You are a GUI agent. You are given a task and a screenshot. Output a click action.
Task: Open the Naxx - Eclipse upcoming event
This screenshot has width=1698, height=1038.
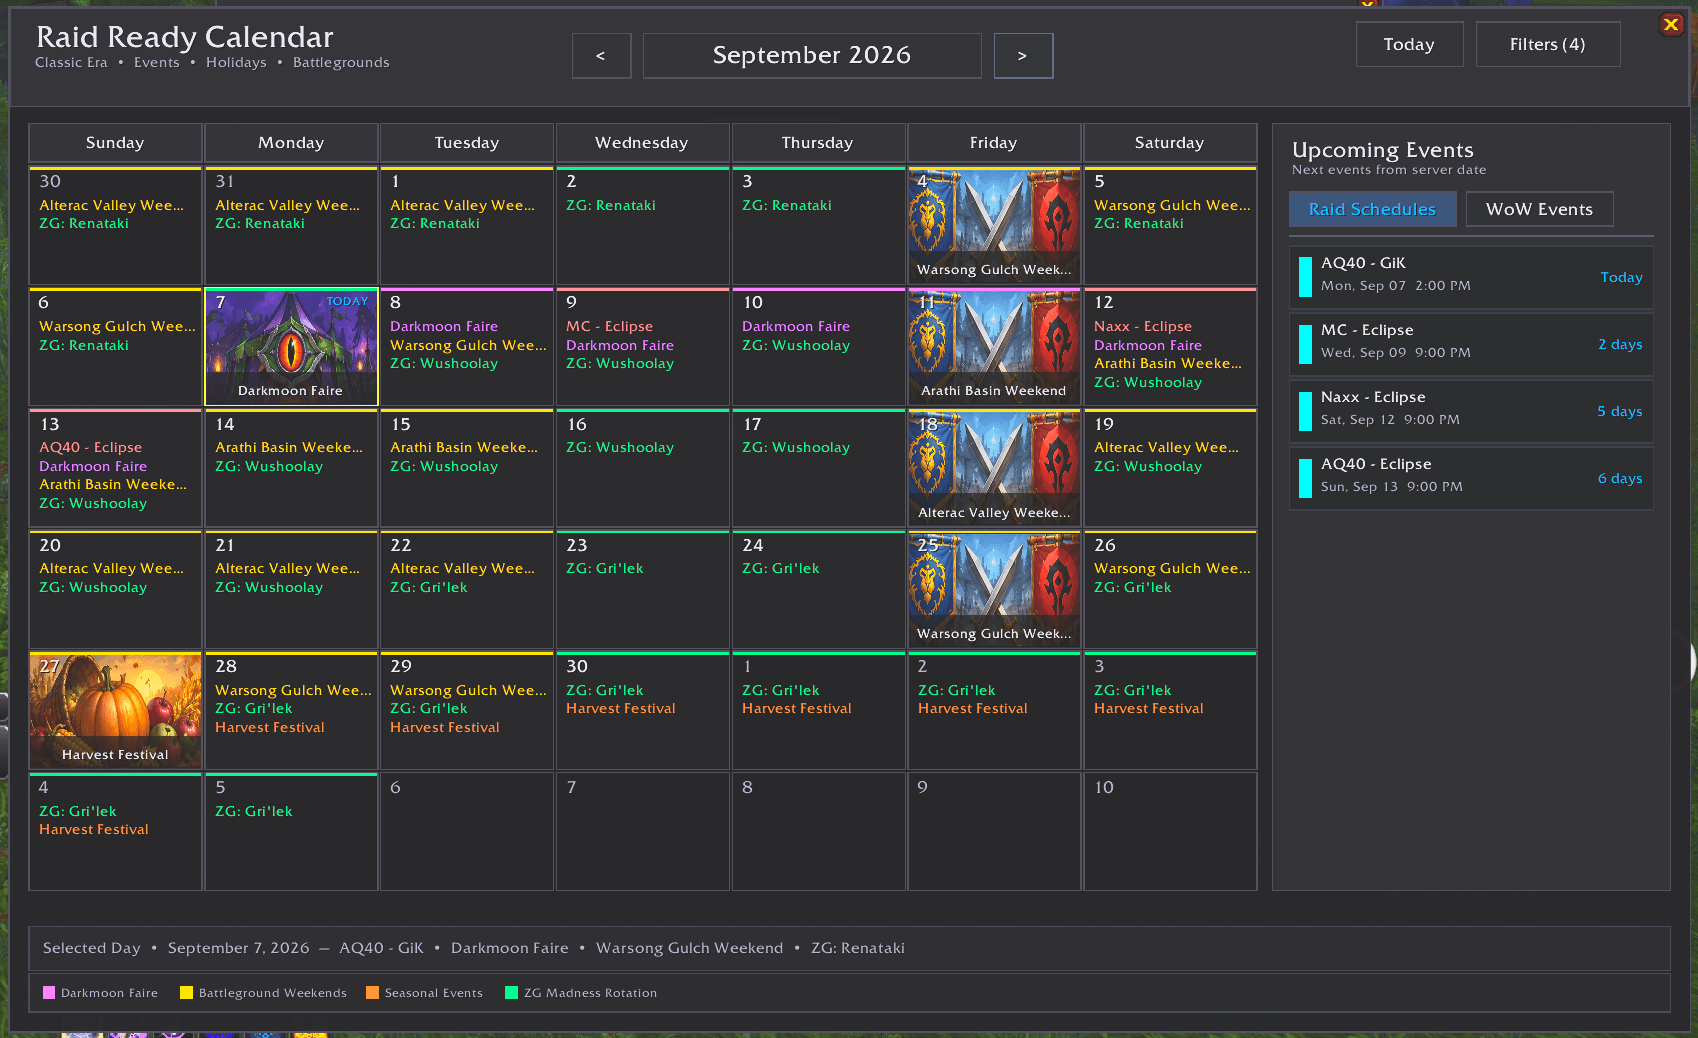click(1471, 411)
